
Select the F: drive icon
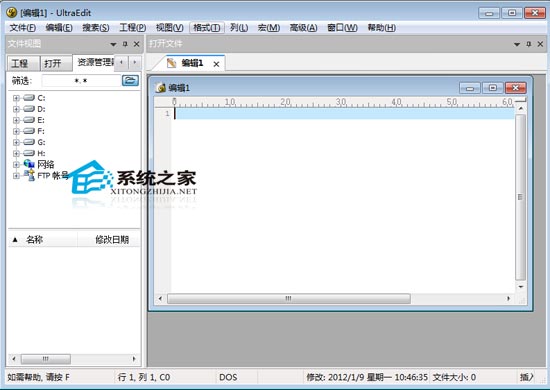(29, 131)
